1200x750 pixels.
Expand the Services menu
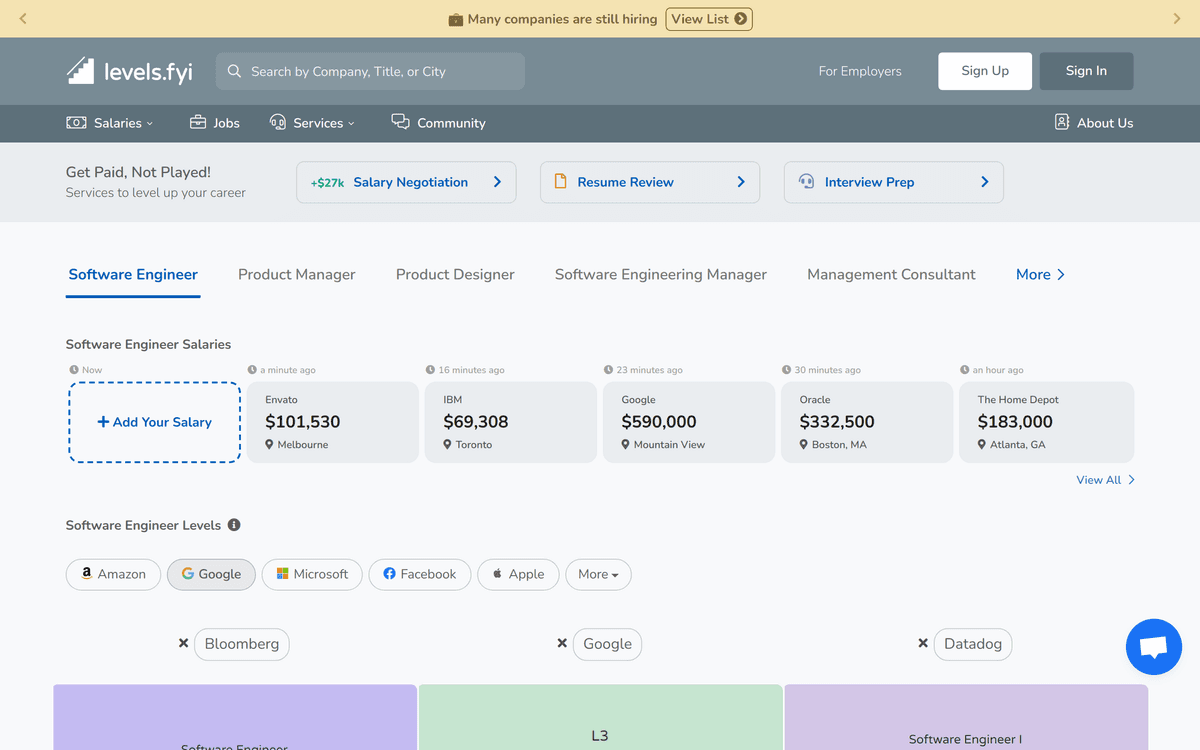[312, 123]
